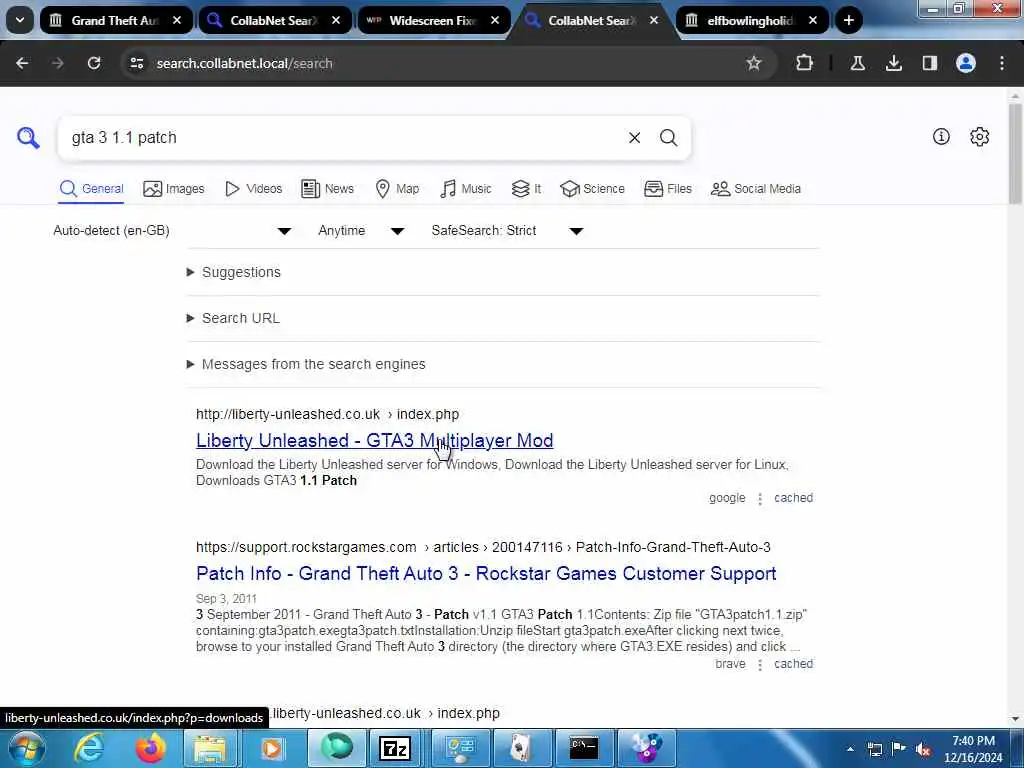Expand the Search URL section
The image size is (1024, 768).
pos(234,318)
